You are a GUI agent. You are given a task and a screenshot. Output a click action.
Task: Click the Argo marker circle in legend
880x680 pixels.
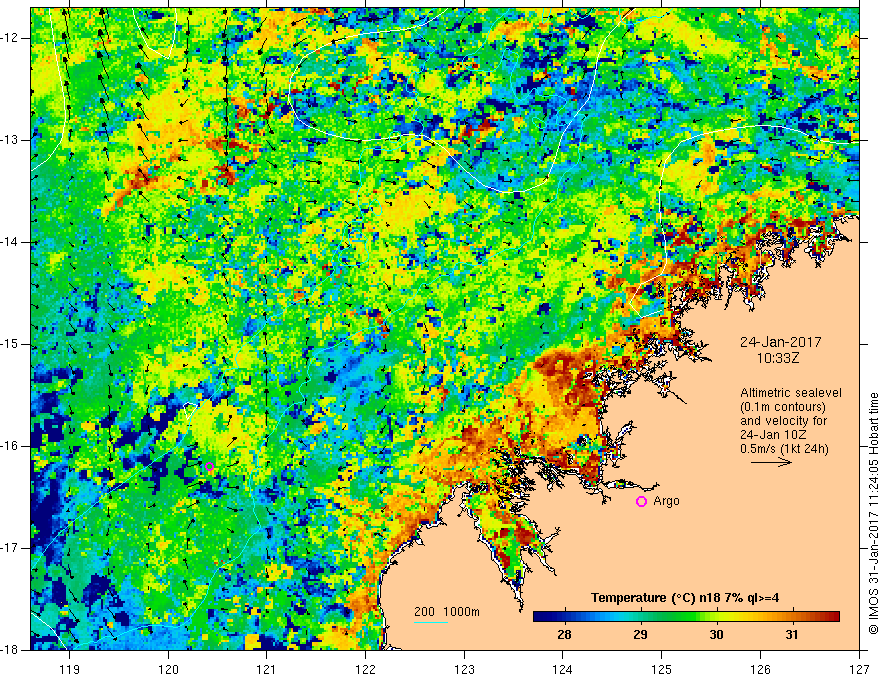tap(641, 501)
